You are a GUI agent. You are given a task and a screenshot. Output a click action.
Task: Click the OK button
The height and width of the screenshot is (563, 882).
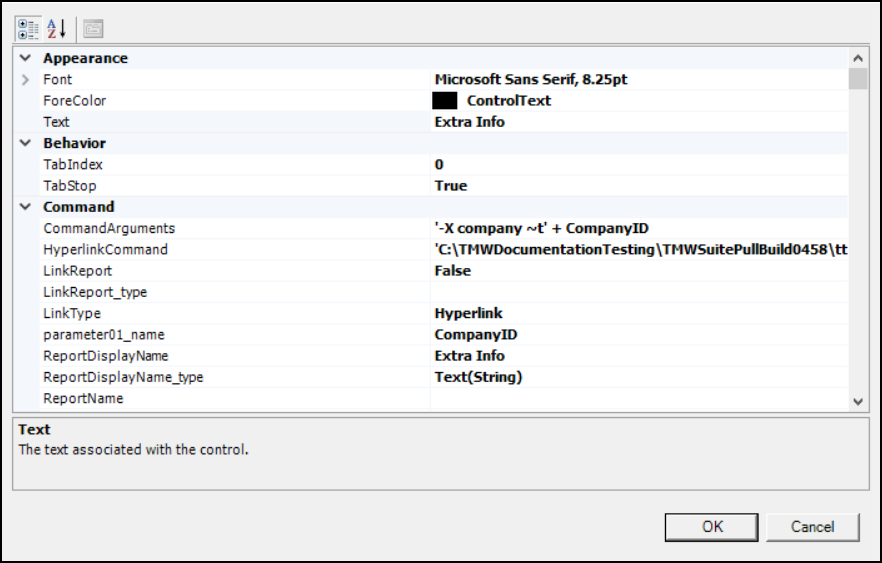coord(712,526)
